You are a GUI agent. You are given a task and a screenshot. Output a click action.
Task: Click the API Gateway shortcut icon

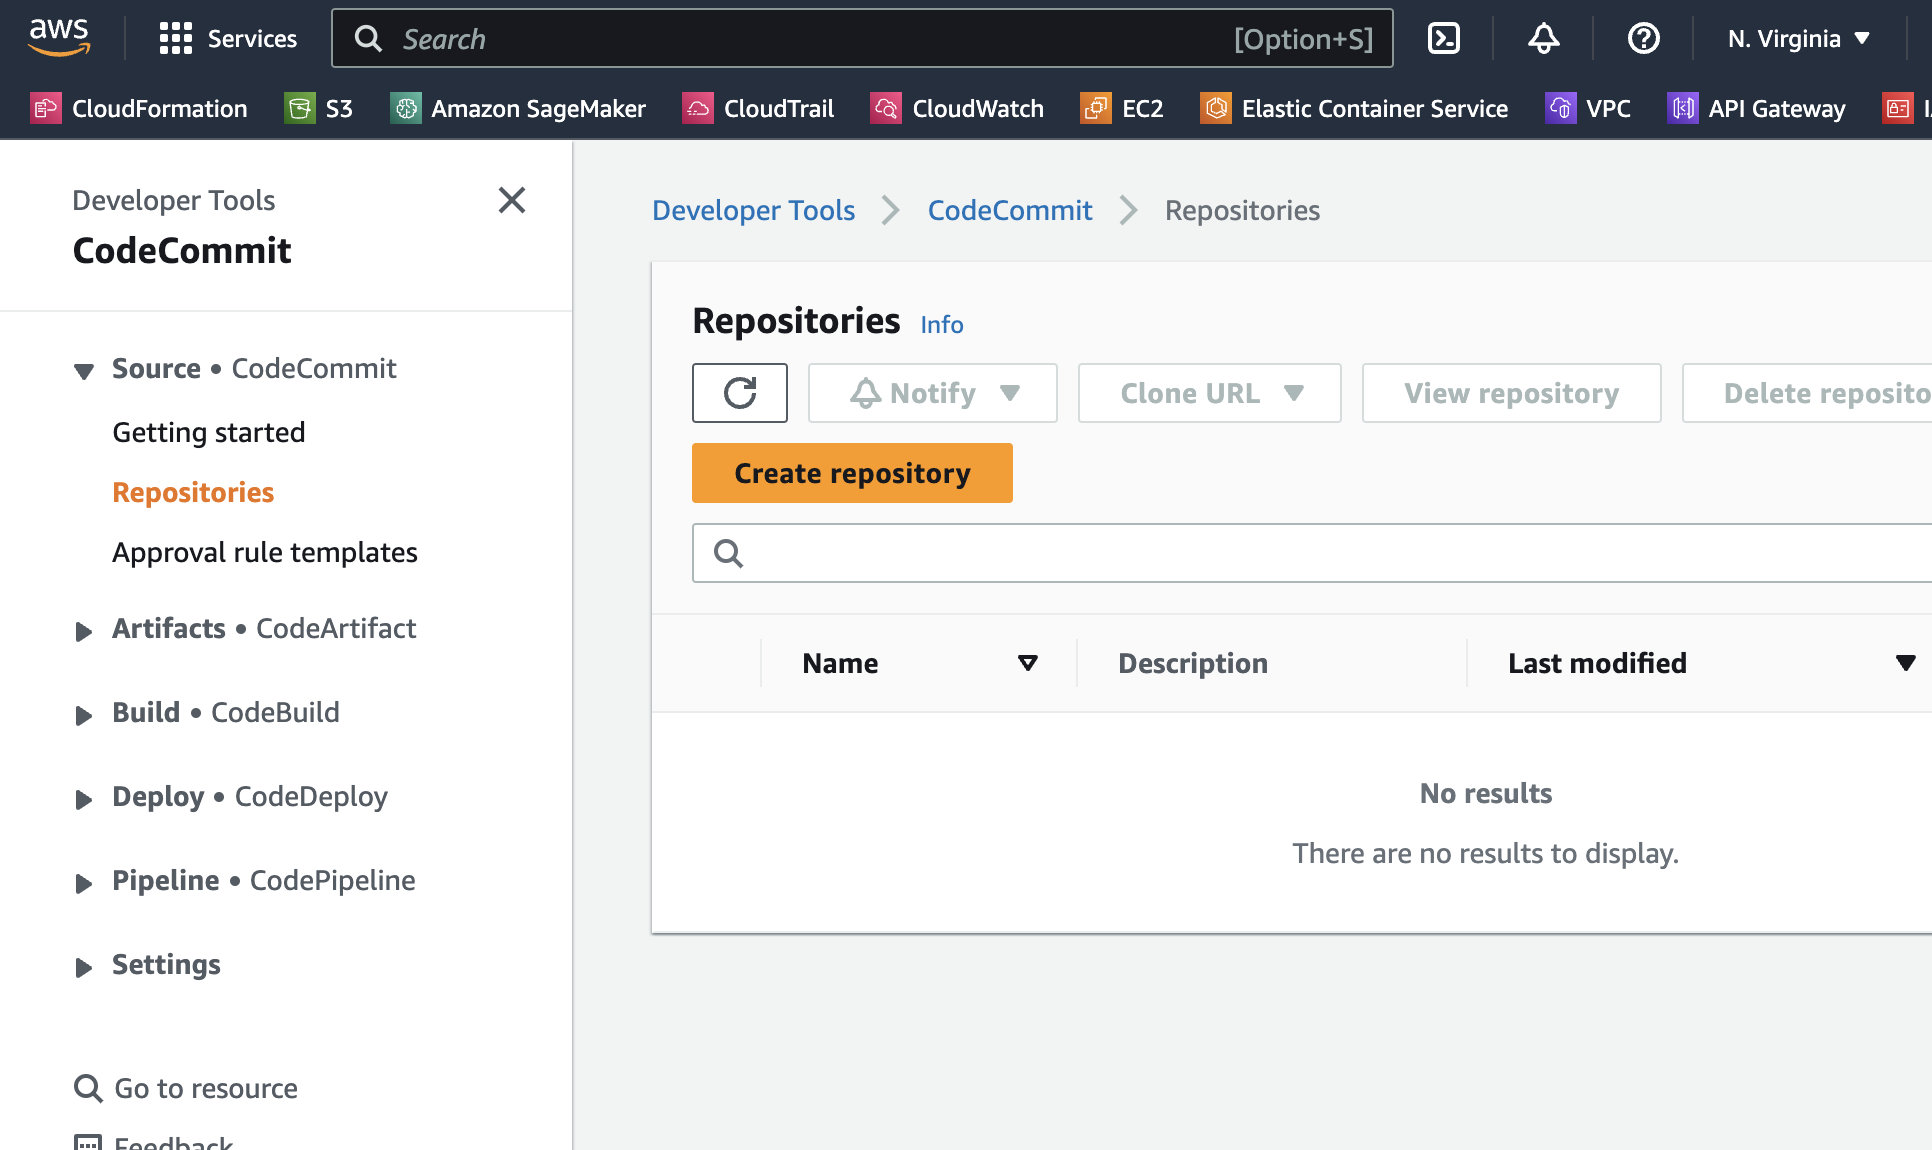[1683, 108]
